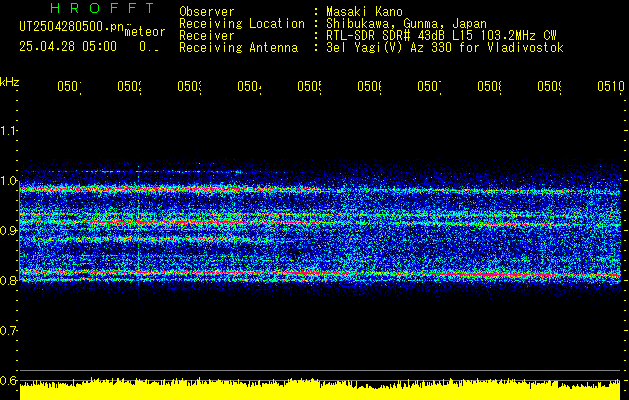Click the 0.9 kHz axis value
Screen dimensions: 629x400
[x=8, y=231]
